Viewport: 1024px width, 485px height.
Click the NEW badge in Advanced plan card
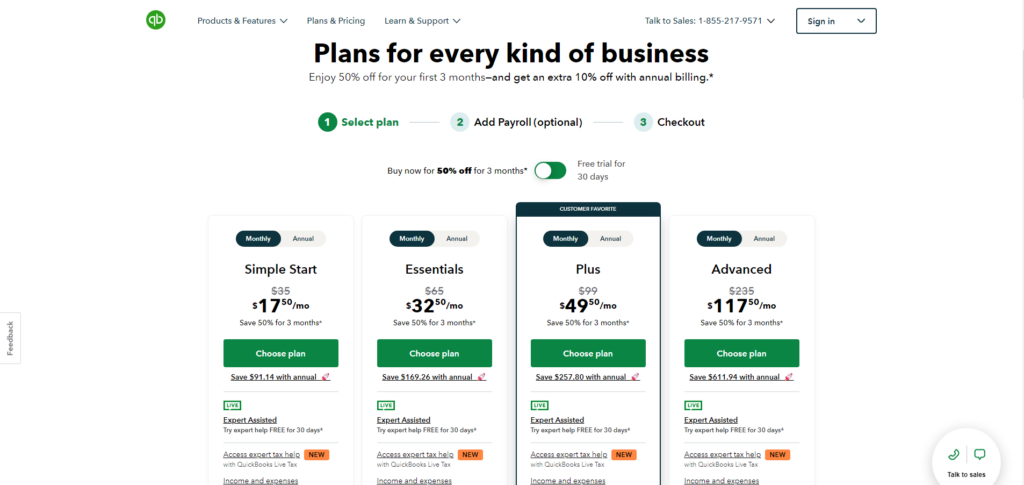coord(777,454)
